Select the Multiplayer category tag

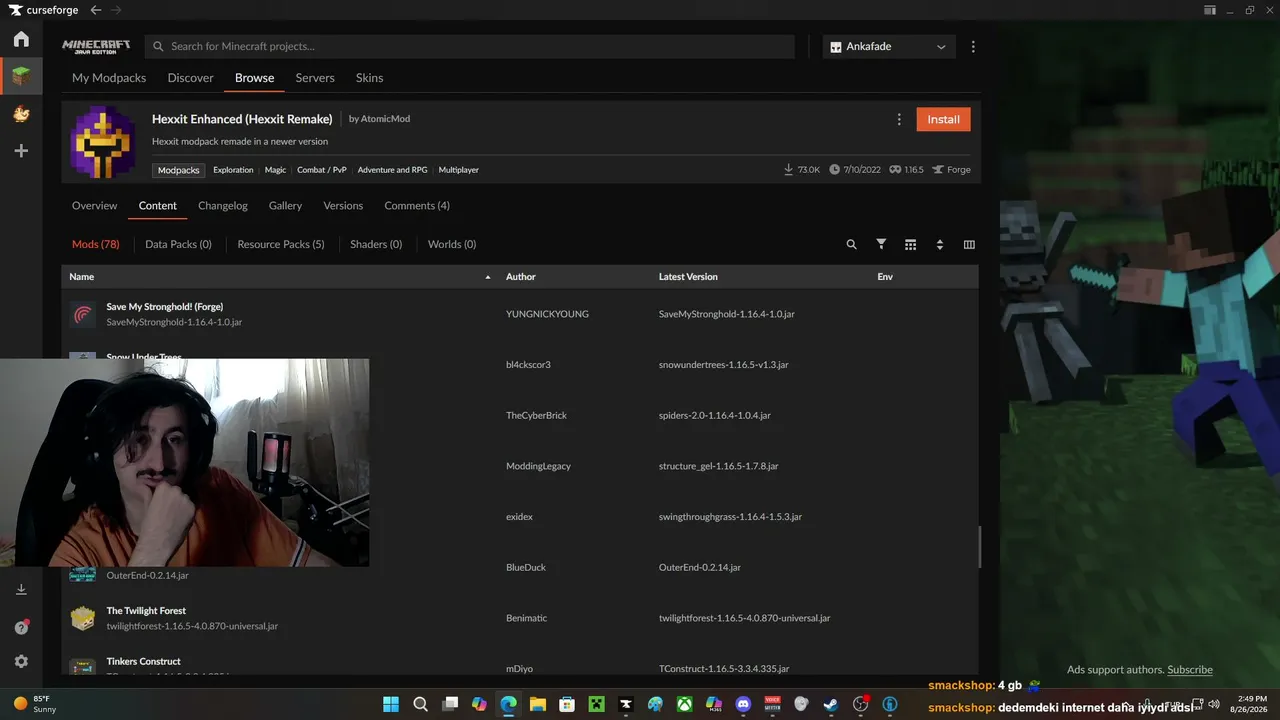pos(458,170)
